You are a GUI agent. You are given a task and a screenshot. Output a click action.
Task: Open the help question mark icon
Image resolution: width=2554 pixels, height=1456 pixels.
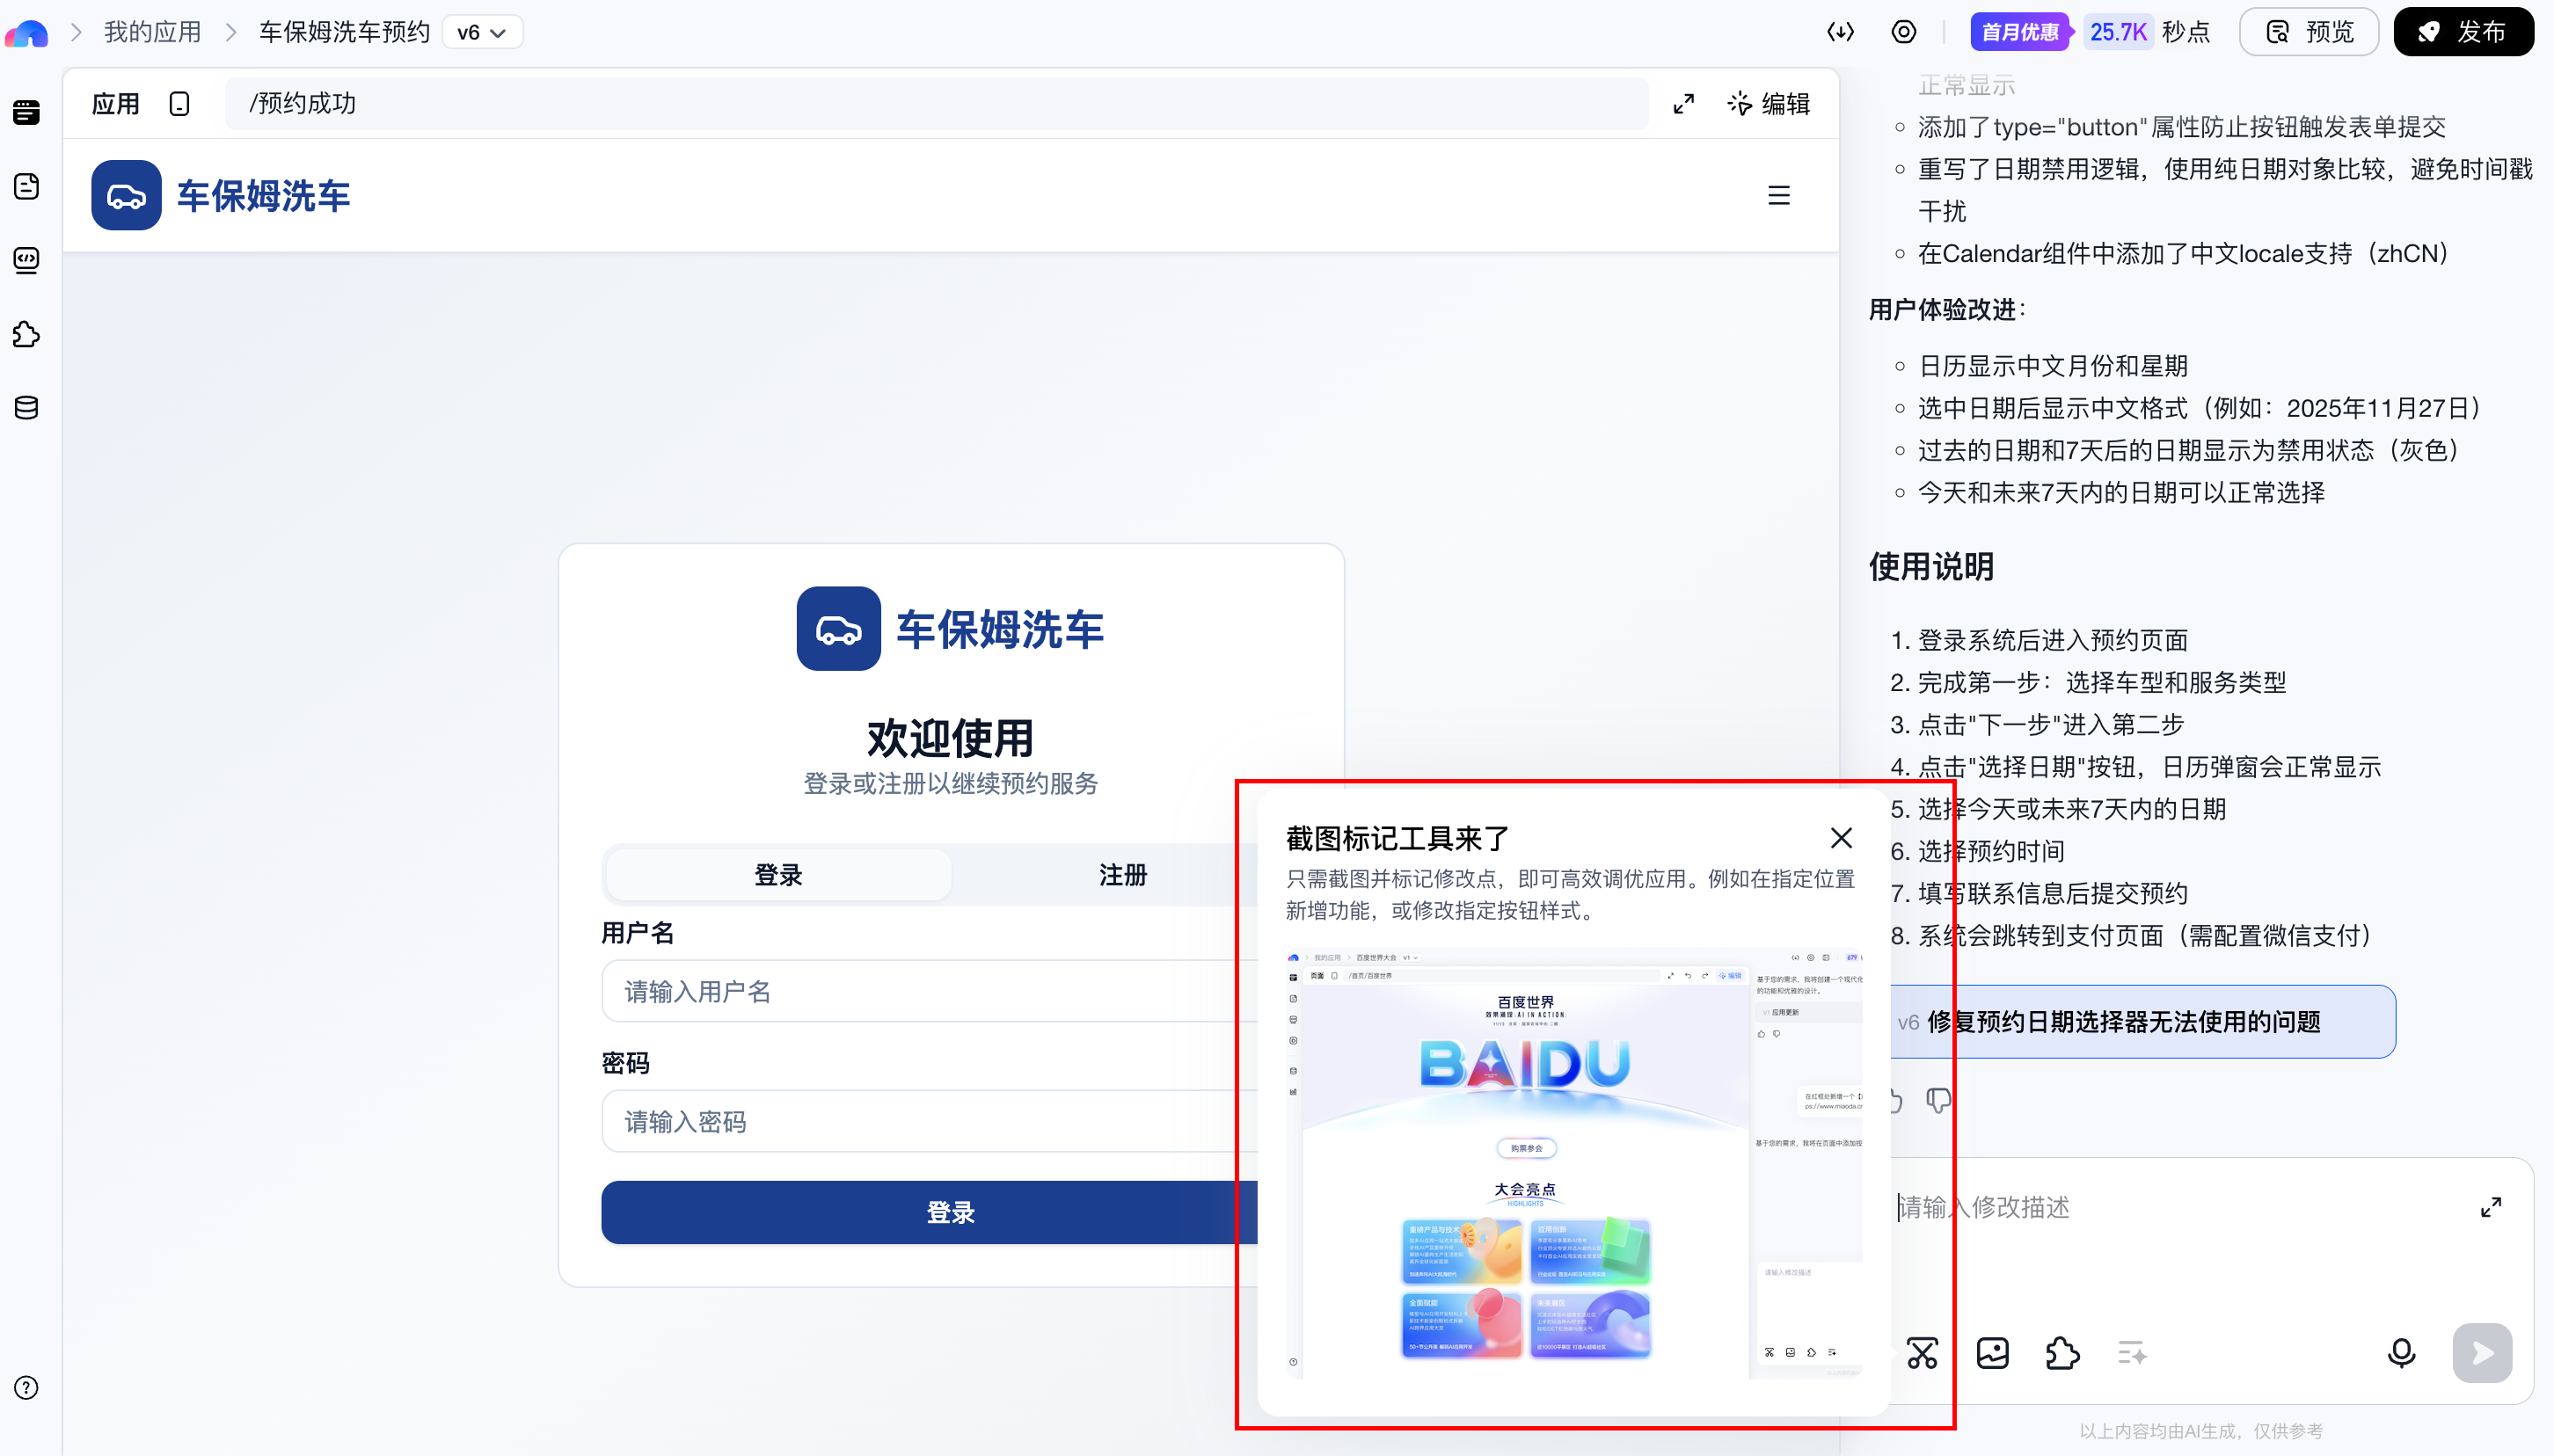(27, 1388)
